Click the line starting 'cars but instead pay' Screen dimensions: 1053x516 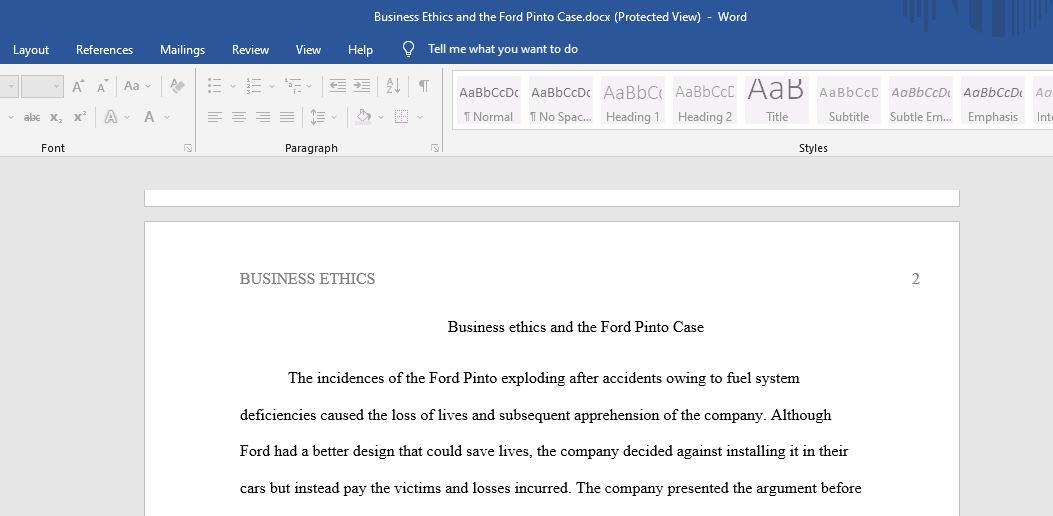tap(551, 488)
